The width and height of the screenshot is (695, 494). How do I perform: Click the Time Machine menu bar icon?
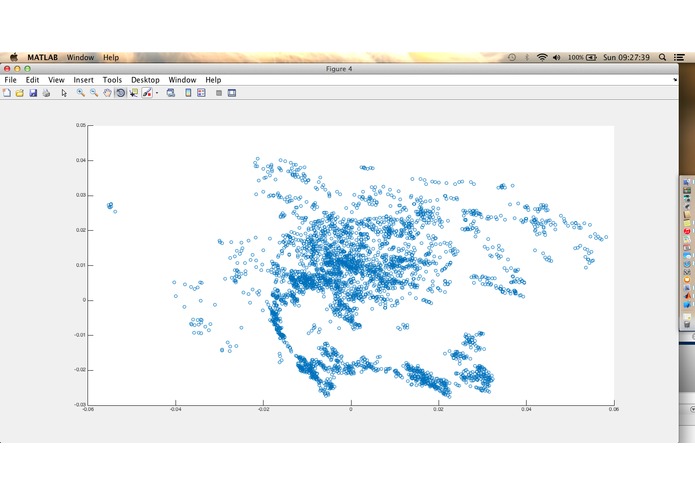pyautogui.click(x=511, y=57)
